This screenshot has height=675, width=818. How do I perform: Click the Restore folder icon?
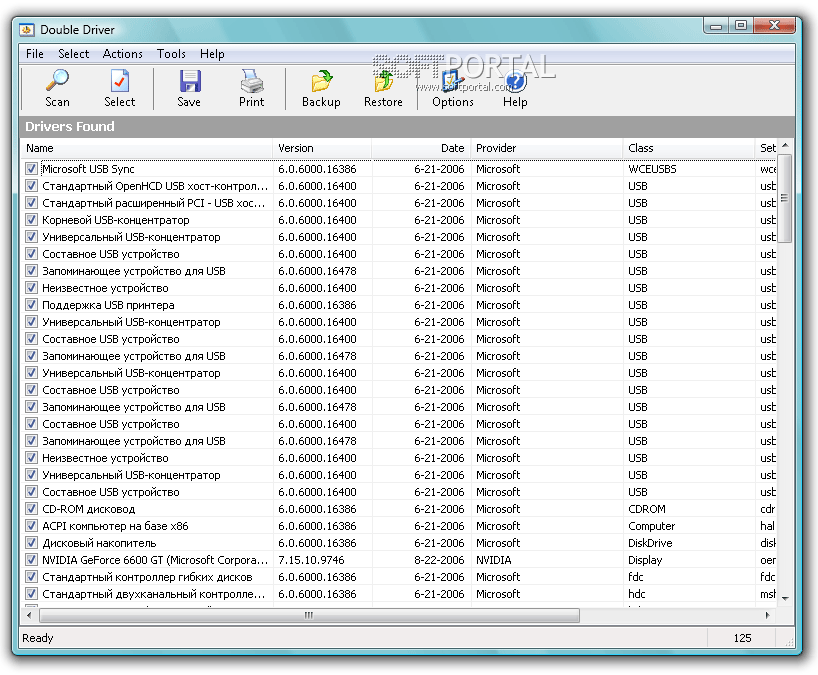pyautogui.click(x=383, y=81)
